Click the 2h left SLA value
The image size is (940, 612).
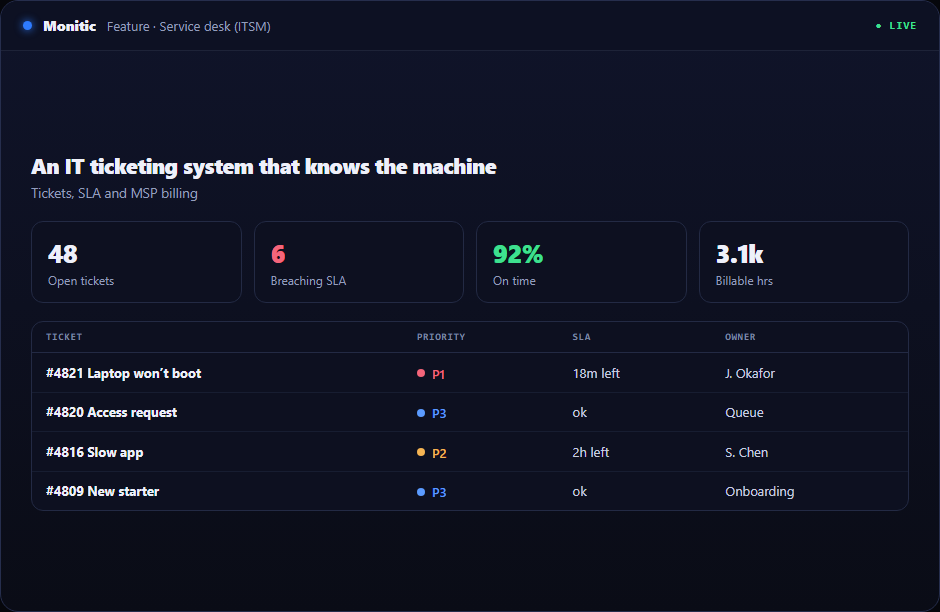click(590, 453)
